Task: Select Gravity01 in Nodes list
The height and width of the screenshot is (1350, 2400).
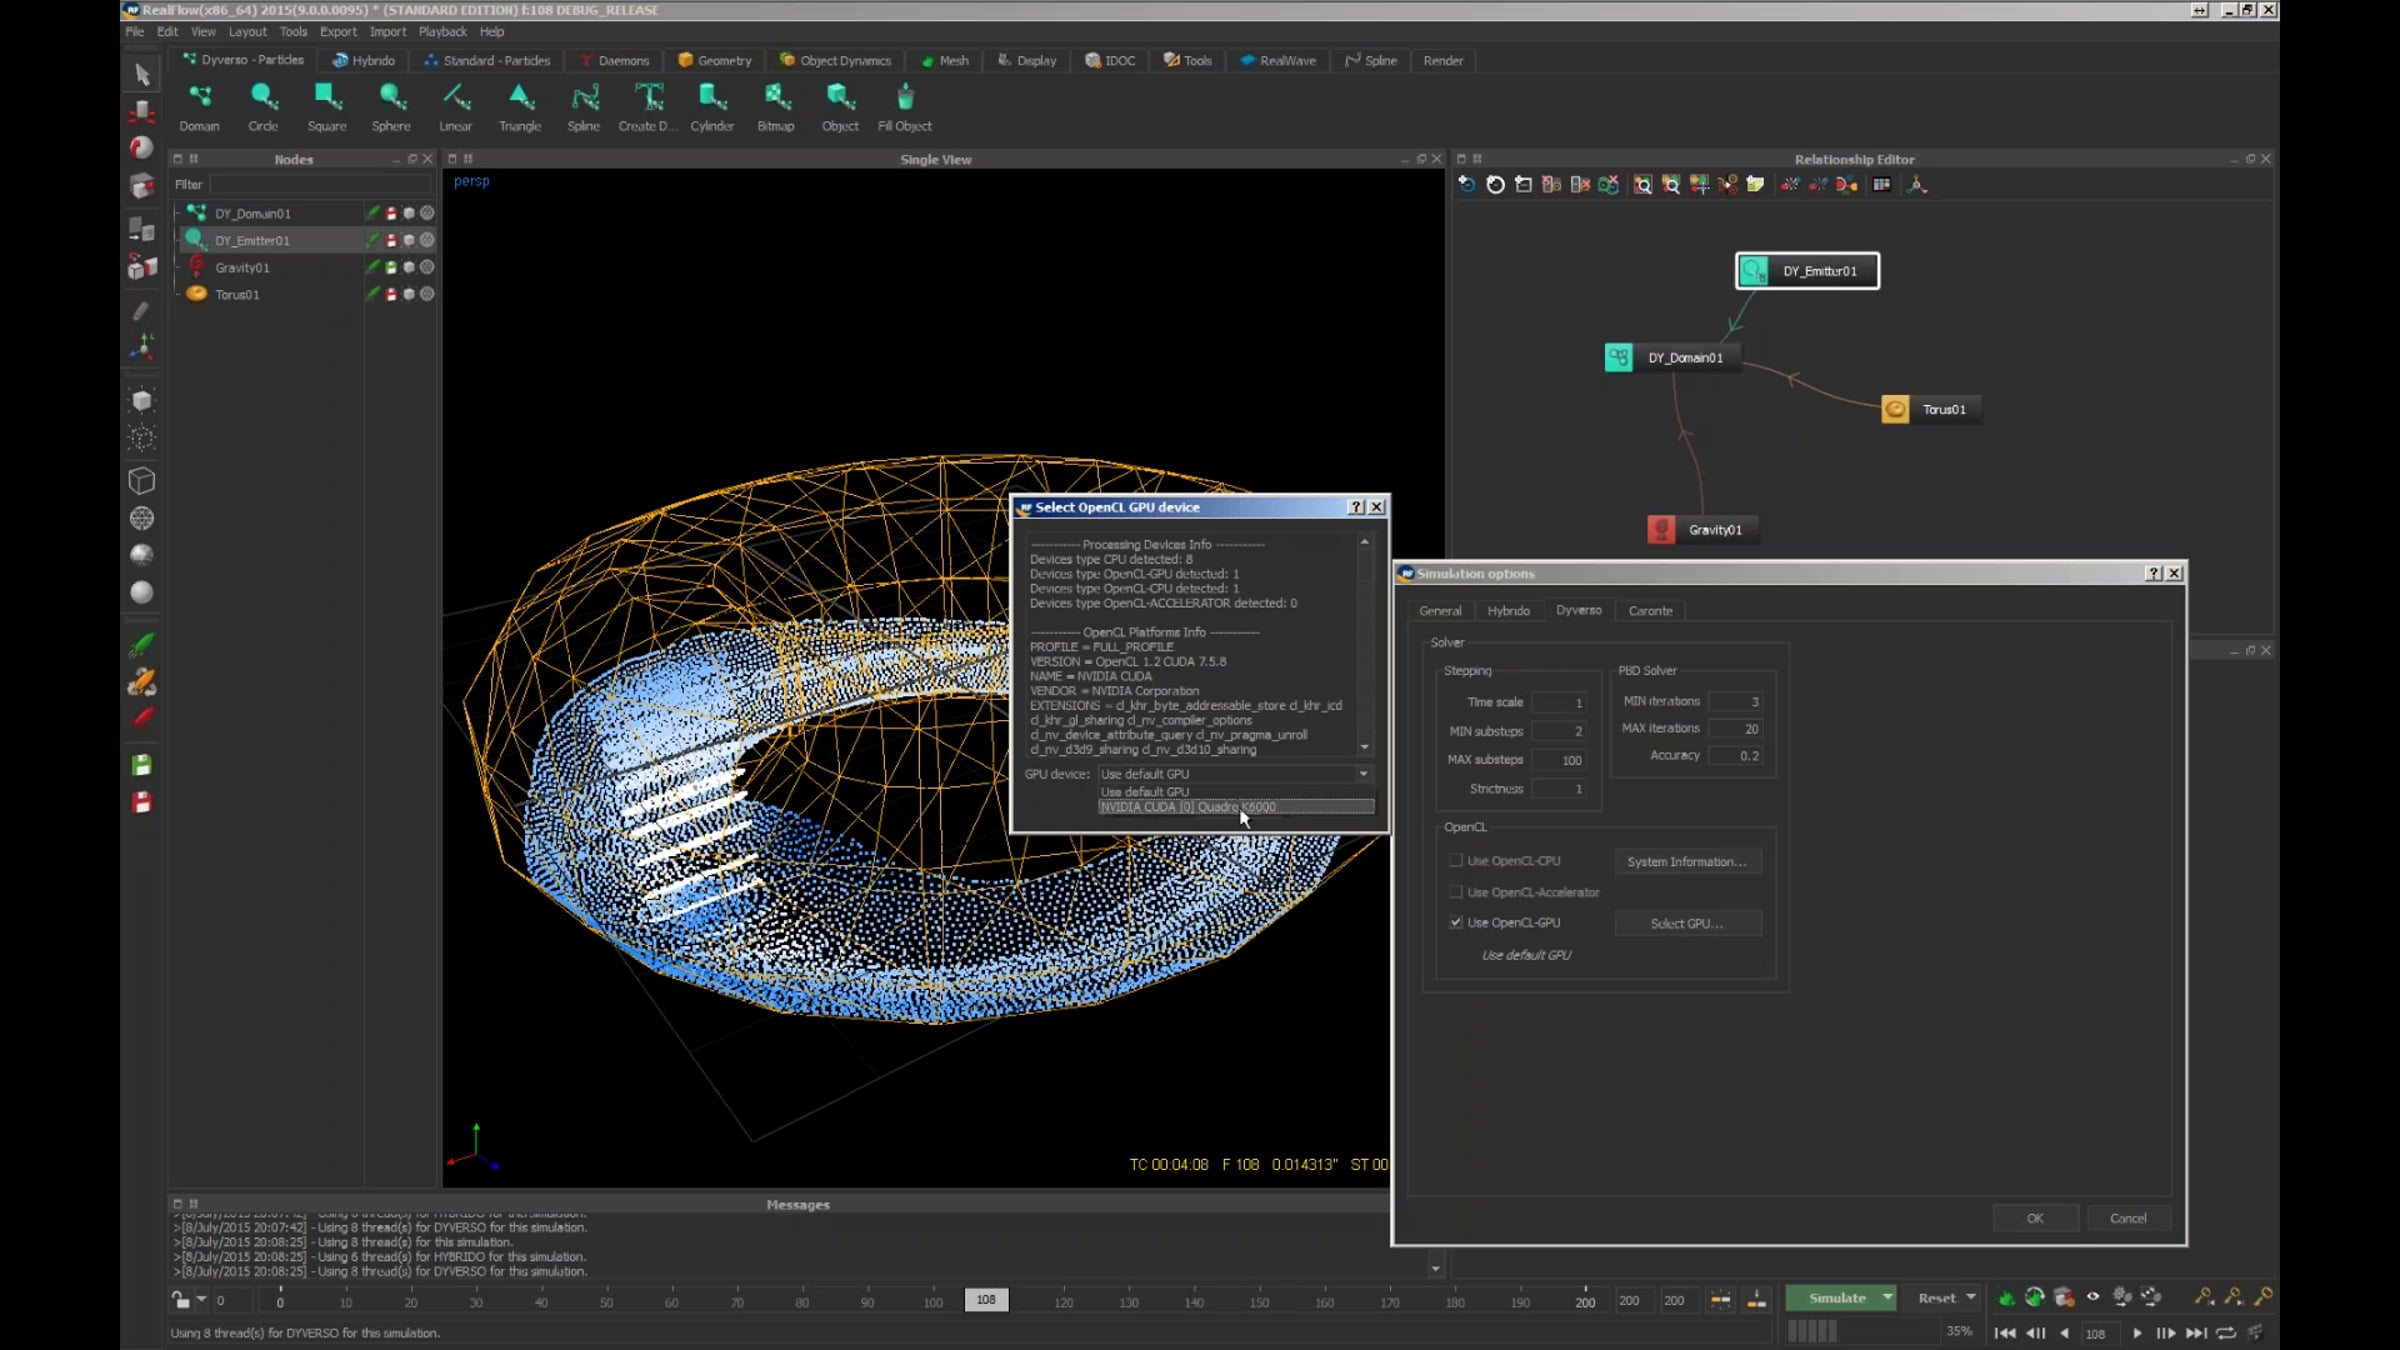Action: tap(242, 267)
